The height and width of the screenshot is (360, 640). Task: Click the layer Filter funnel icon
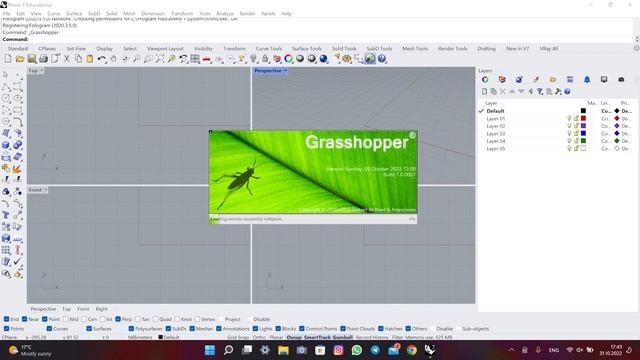pyautogui.click(x=540, y=91)
